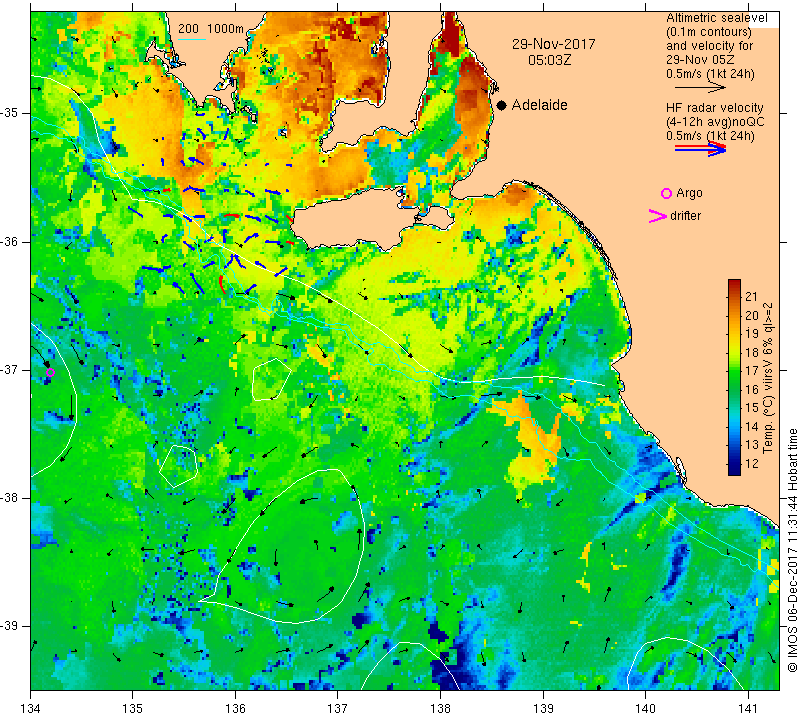Viewport: 800px width, 720px height.
Task: Click the '200 1000m' bathymetry legend text
Action: pyautogui.click(x=211, y=29)
